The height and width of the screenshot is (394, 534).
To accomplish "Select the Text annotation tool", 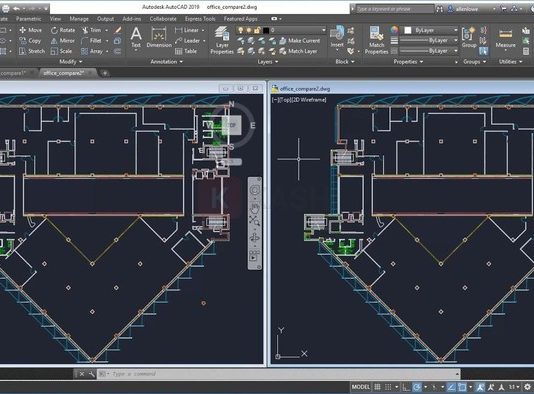I will (136, 37).
